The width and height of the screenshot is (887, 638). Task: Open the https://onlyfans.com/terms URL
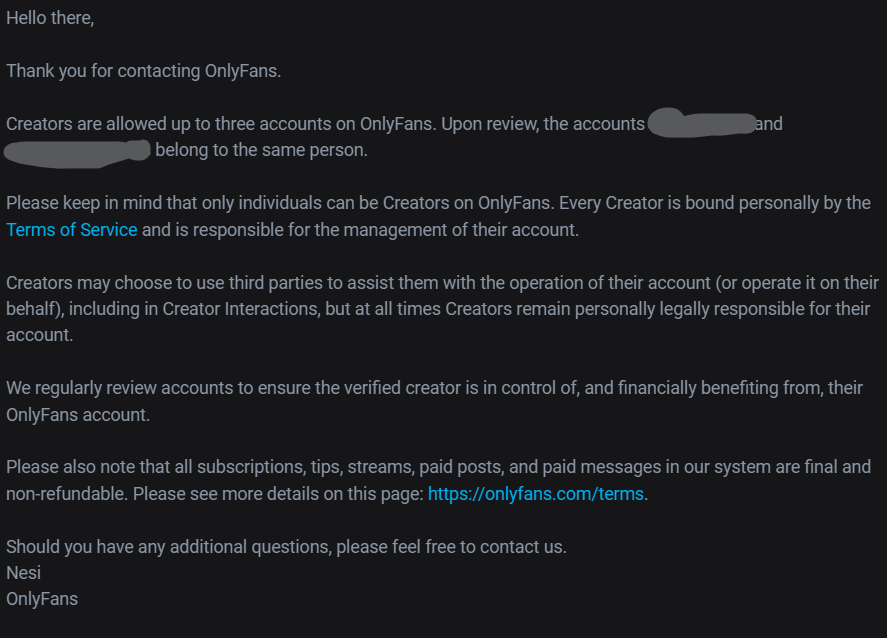pos(535,494)
